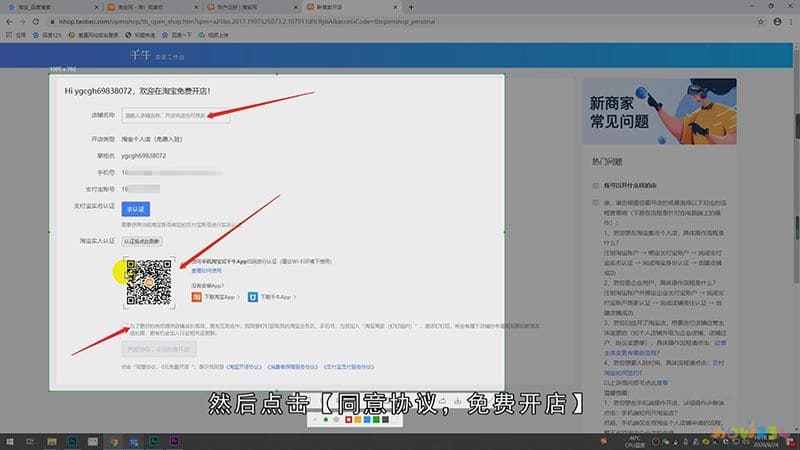Click the QR code image
The image size is (800, 450).
tap(149, 282)
